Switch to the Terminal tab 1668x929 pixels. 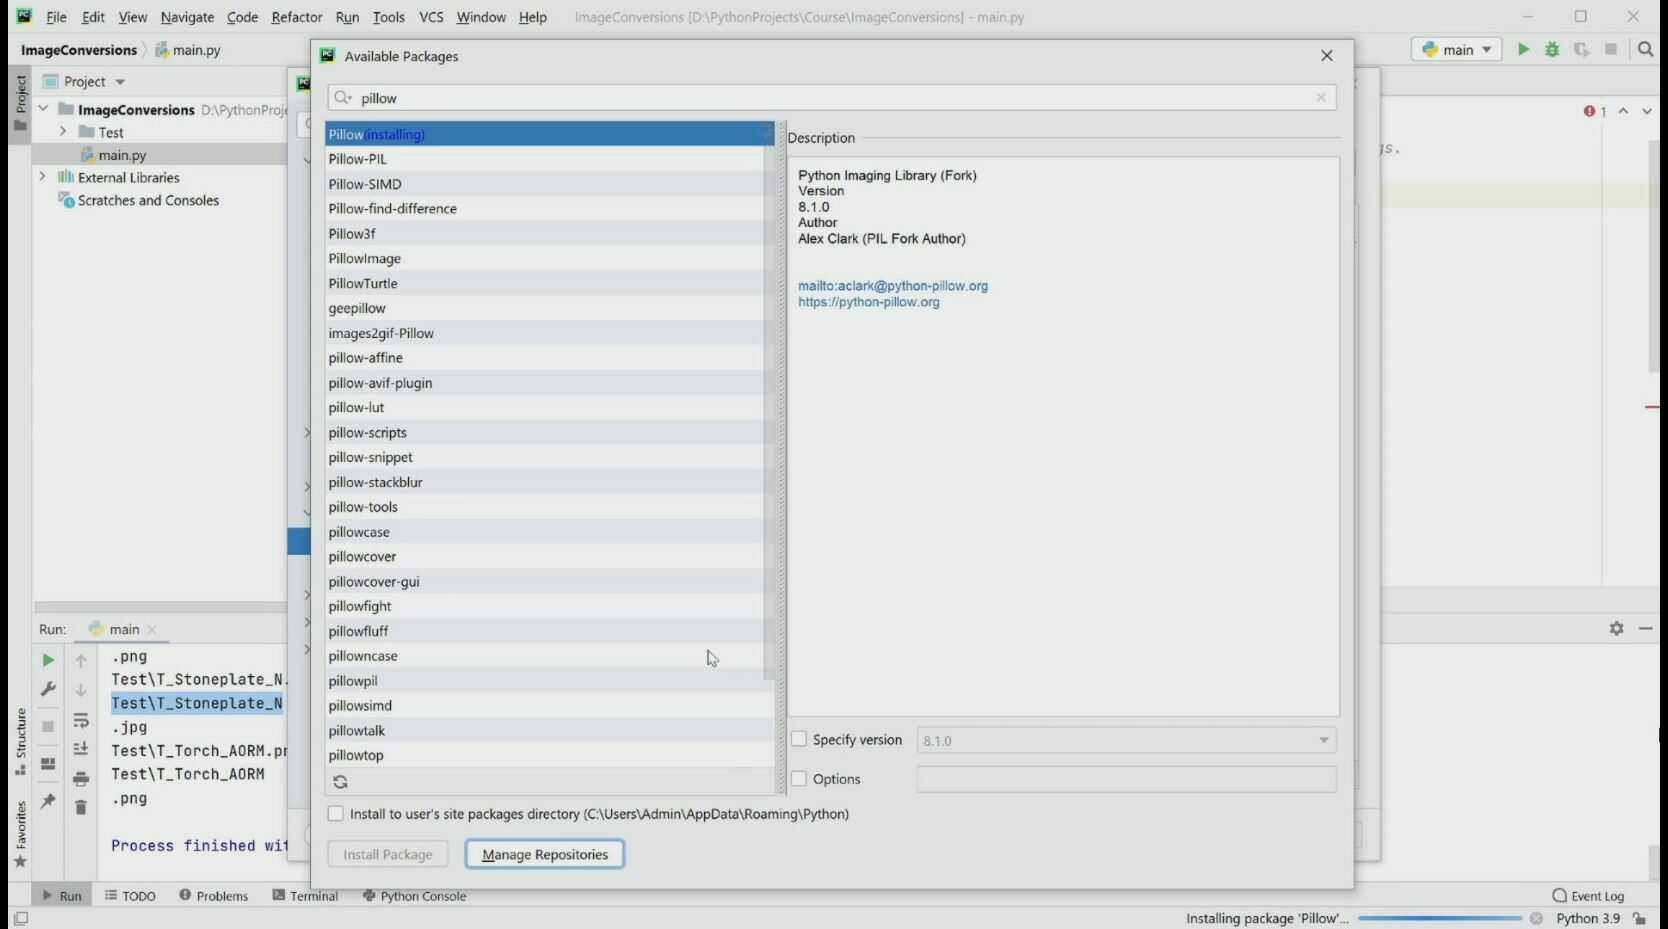tap(306, 896)
